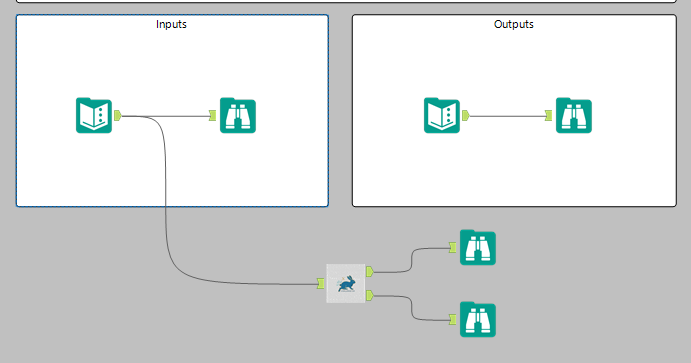This screenshot has height=363, width=691.
Task: Select the Browse tool in Inputs container
Action: [x=238, y=115]
